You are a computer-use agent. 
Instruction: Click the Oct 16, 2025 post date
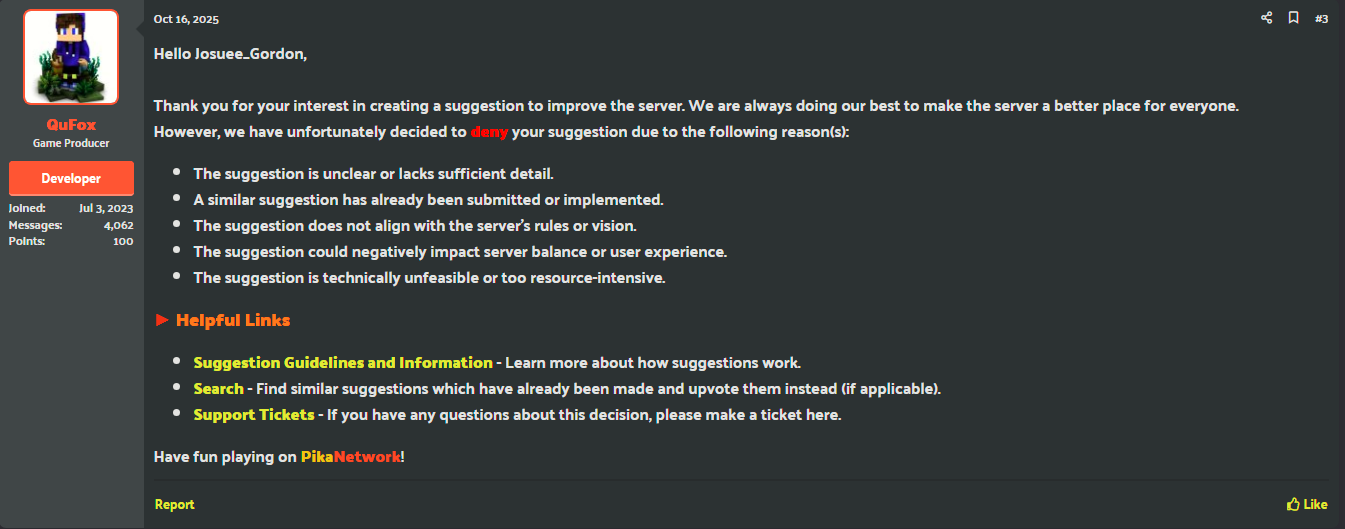click(186, 19)
